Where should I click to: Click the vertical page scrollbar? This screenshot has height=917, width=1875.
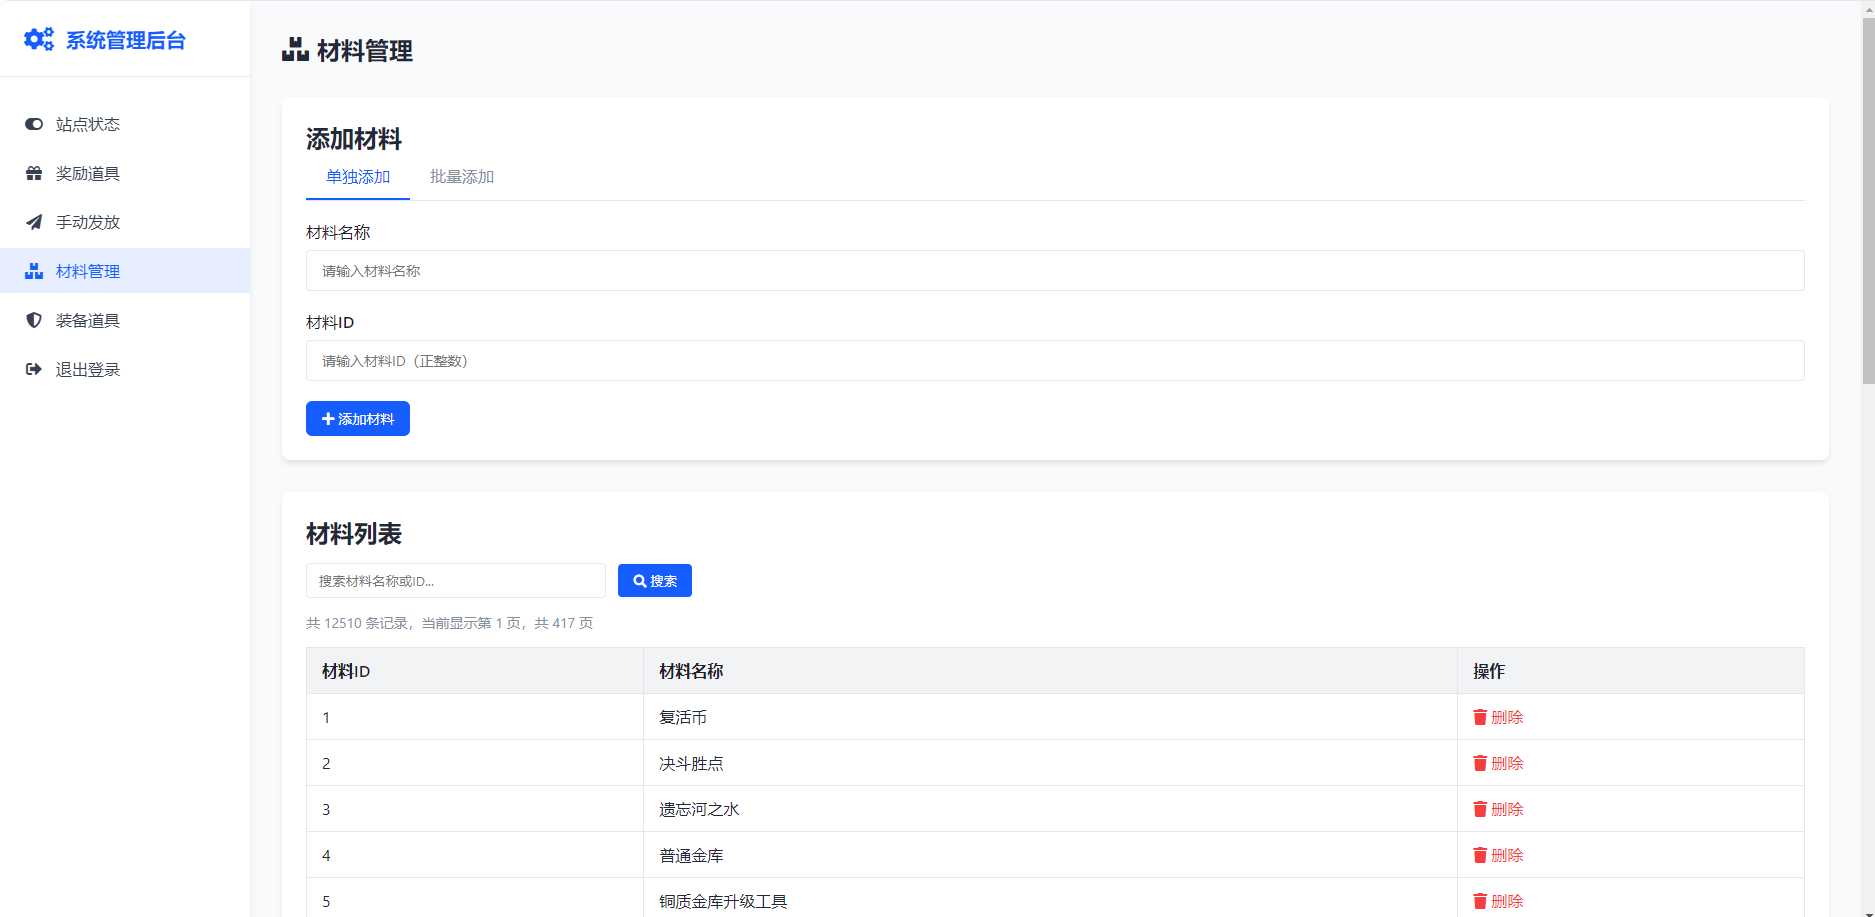pyautogui.click(x=1867, y=200)
